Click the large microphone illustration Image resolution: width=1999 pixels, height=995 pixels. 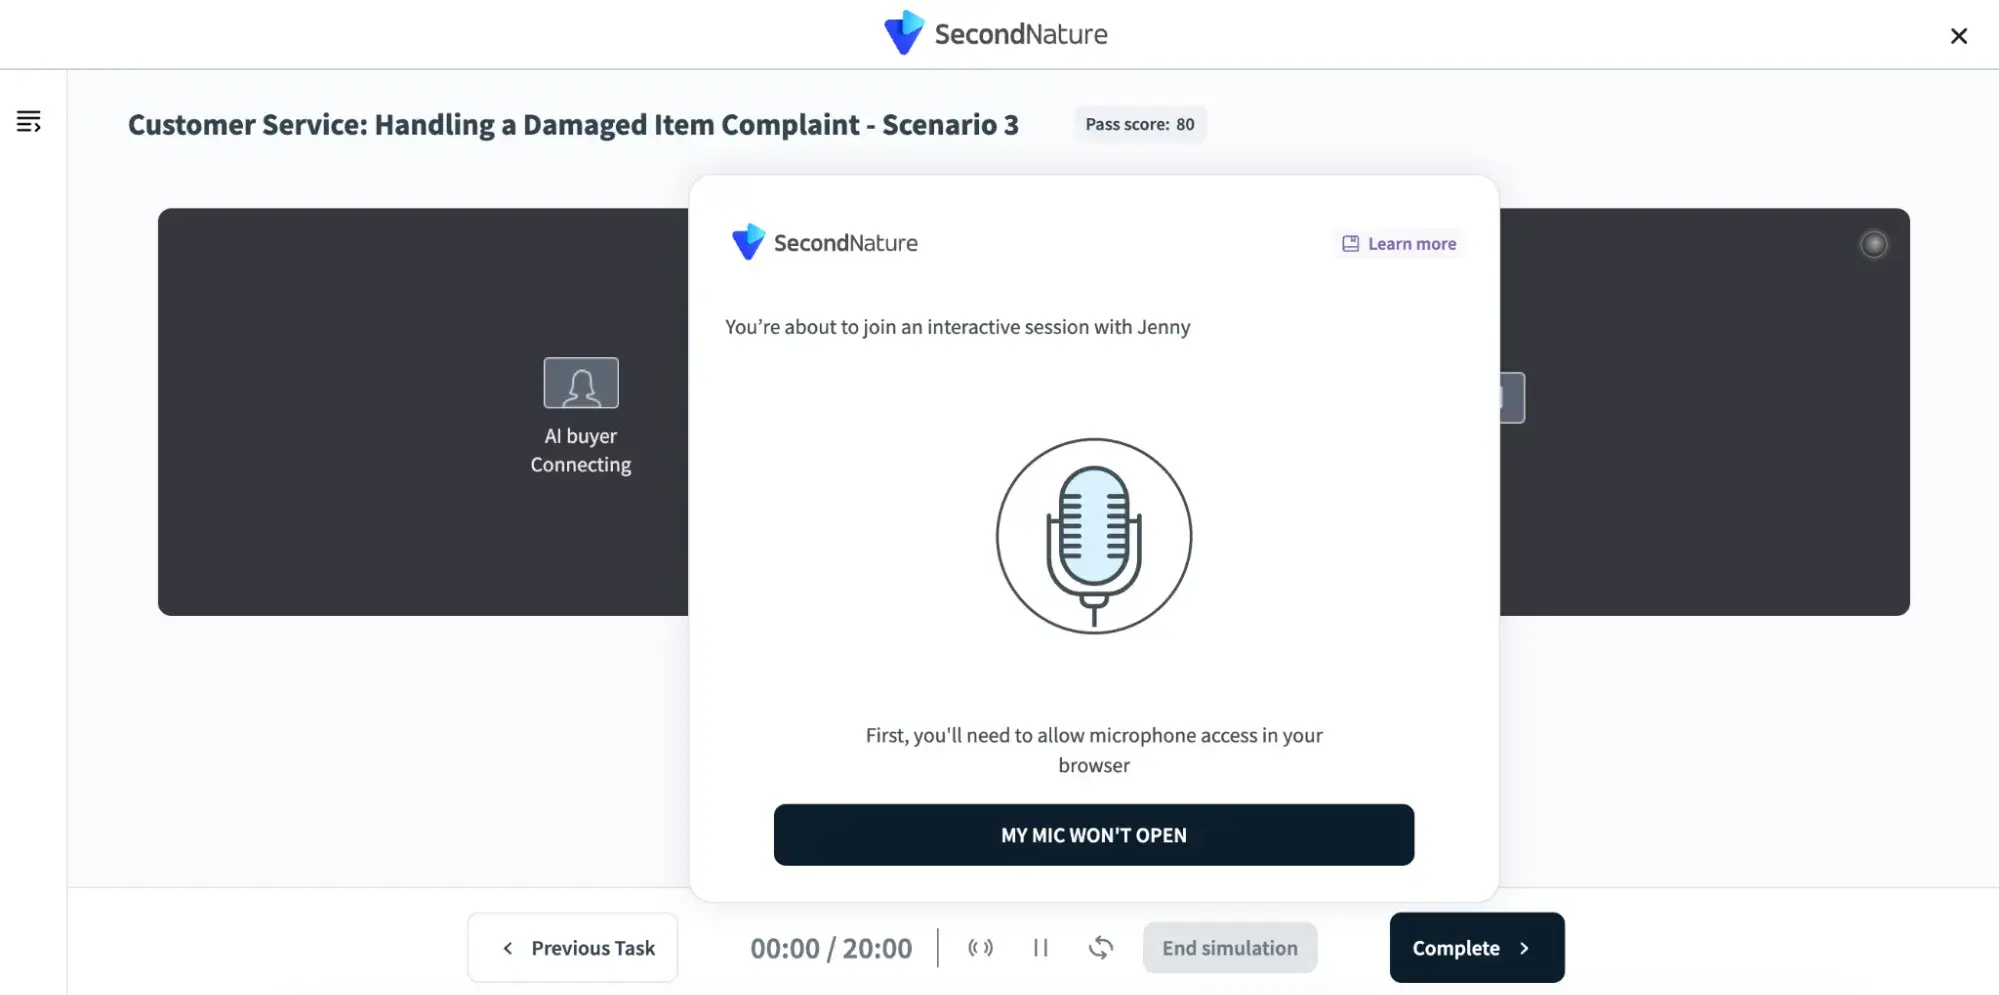tap(1093, 536)
